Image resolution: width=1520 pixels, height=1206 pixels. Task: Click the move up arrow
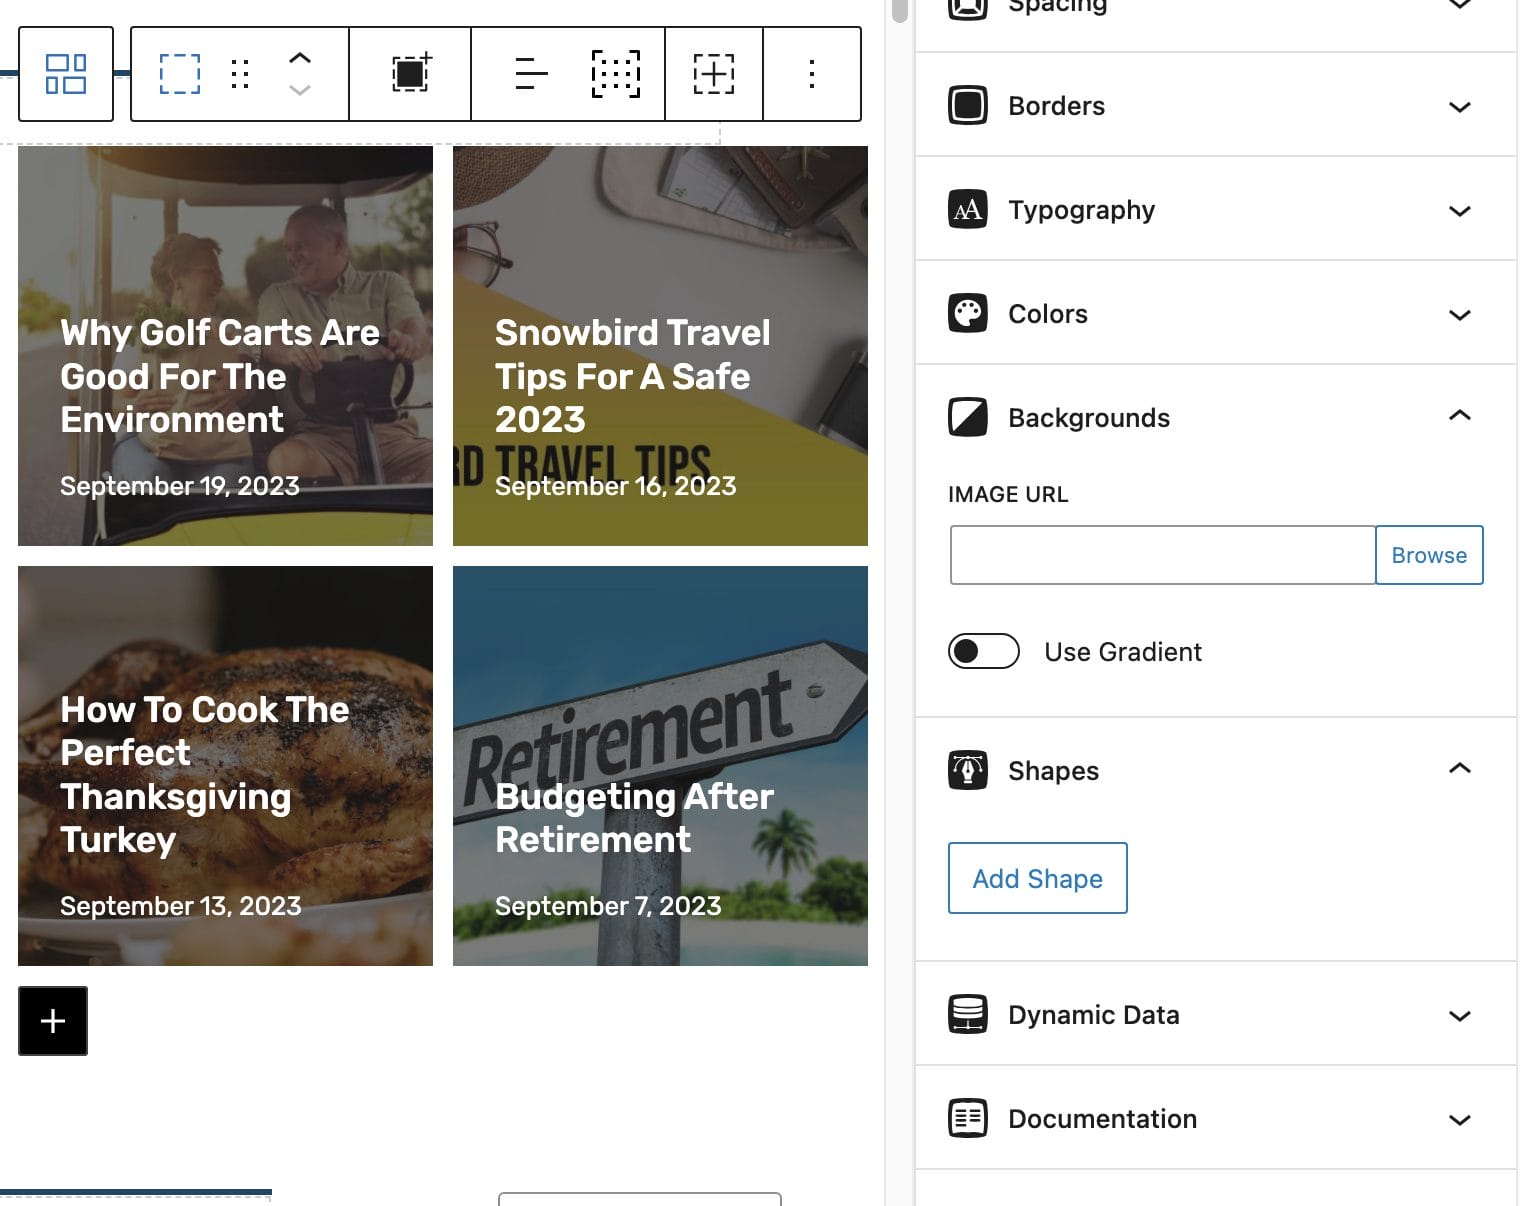[300, 58]
